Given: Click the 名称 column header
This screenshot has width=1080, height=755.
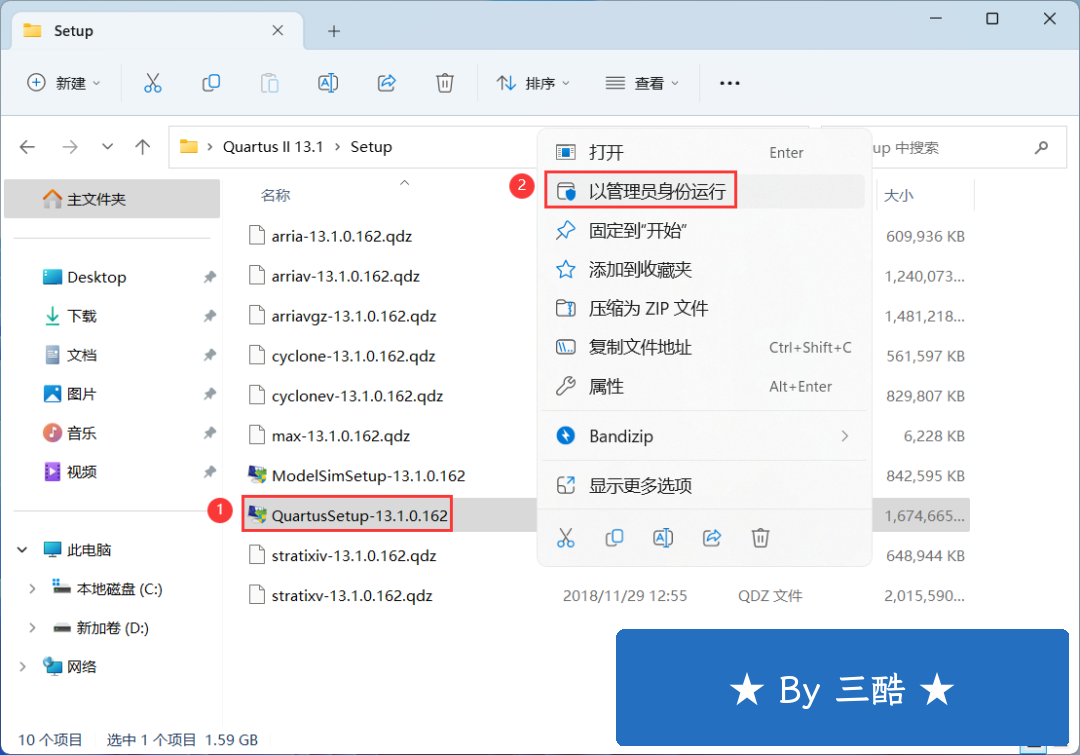Looking at the screenshot, I should [x=276, y=195].
